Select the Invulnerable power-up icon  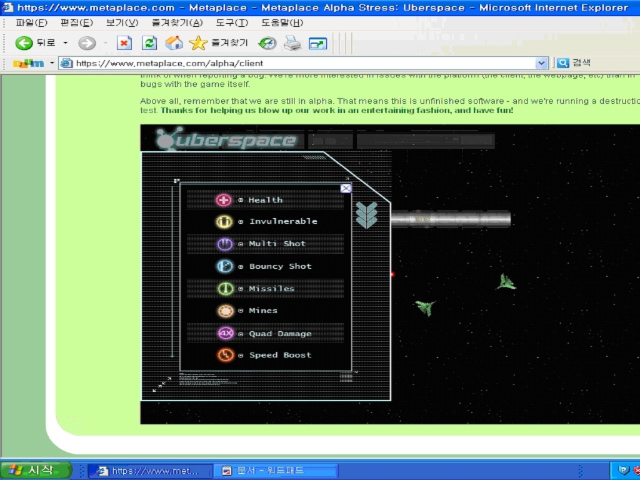tap(224, 222)
